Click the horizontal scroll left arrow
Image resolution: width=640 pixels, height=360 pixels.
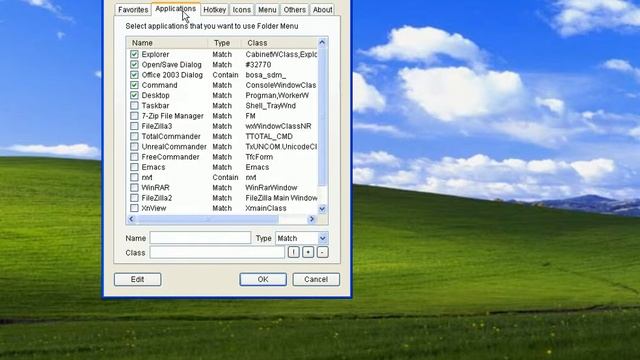[x=131, y=219]
